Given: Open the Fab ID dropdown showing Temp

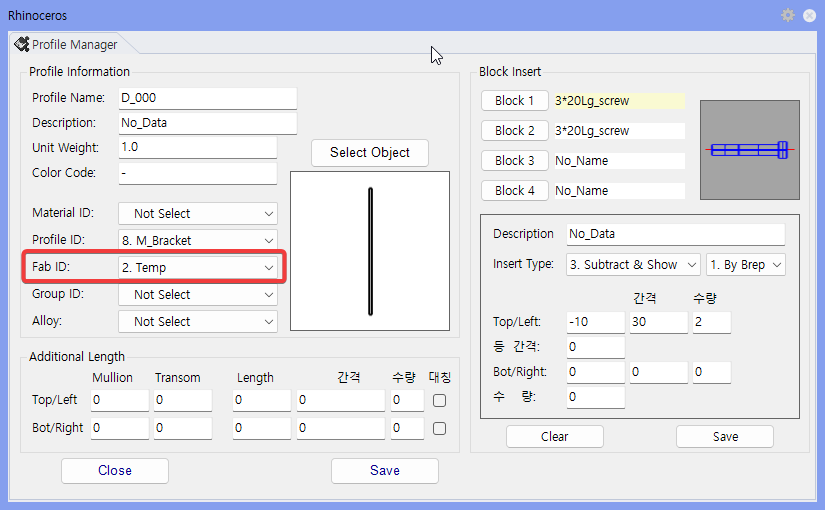Looking at the screenshot, I should 198,267.
